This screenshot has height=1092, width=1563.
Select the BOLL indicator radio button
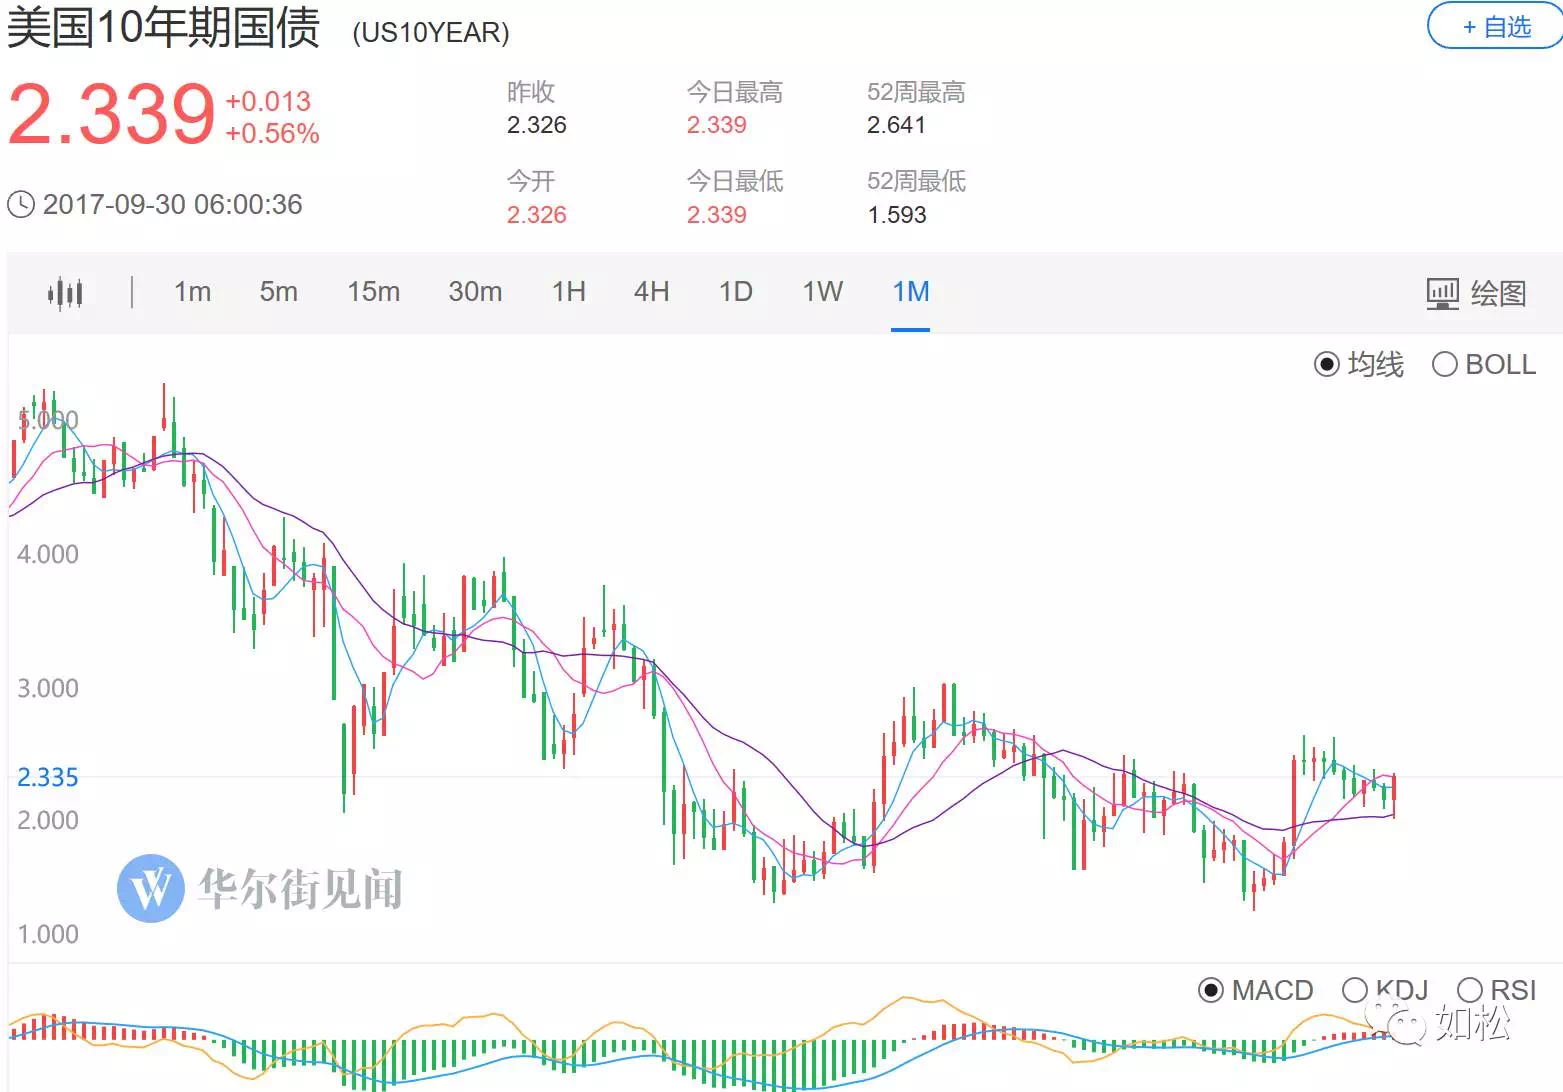coord(1444,365)
